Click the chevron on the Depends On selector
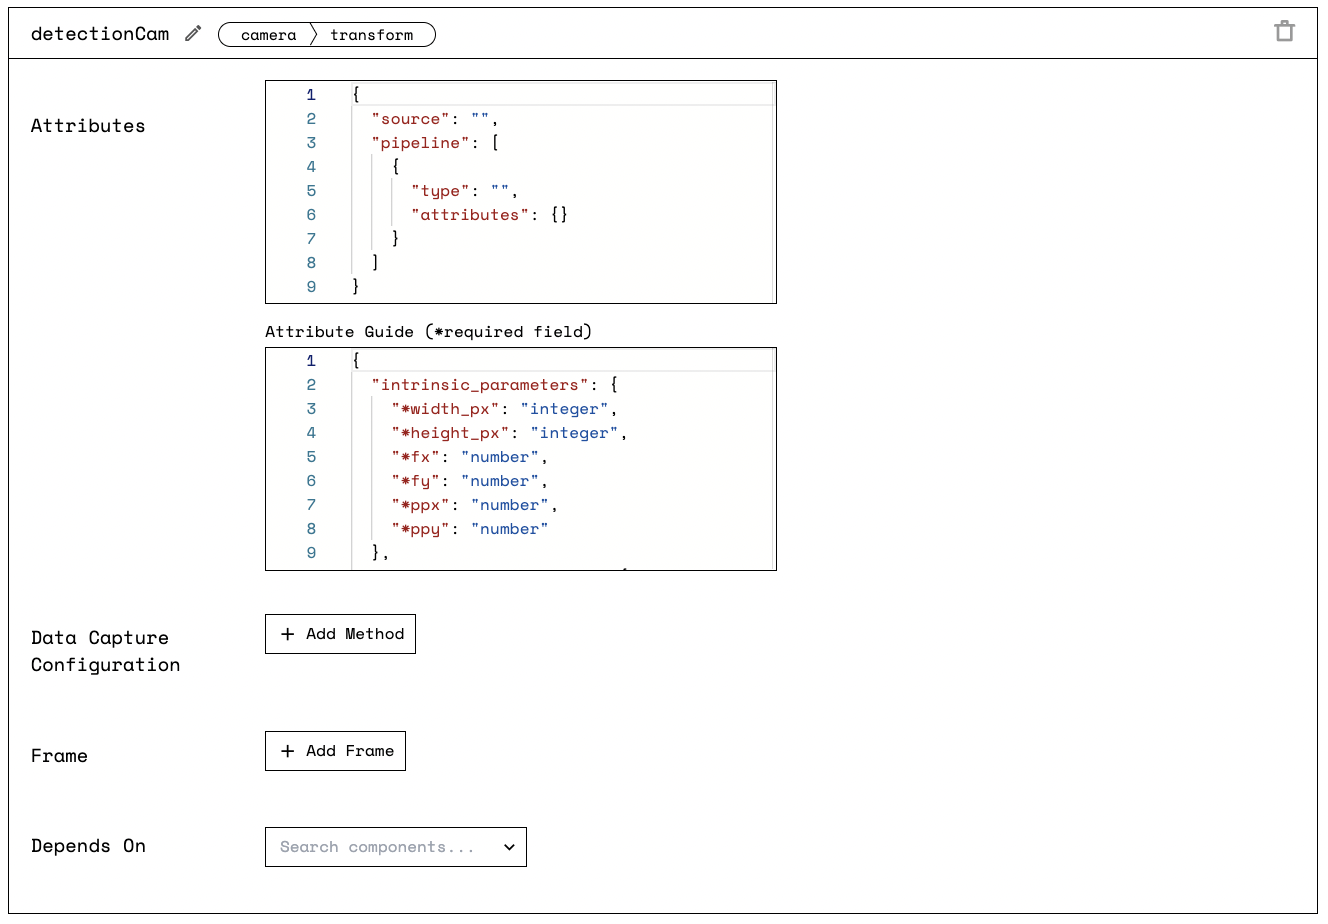The width and height of the screenshot is (1328, 924). tap(509, 847)
